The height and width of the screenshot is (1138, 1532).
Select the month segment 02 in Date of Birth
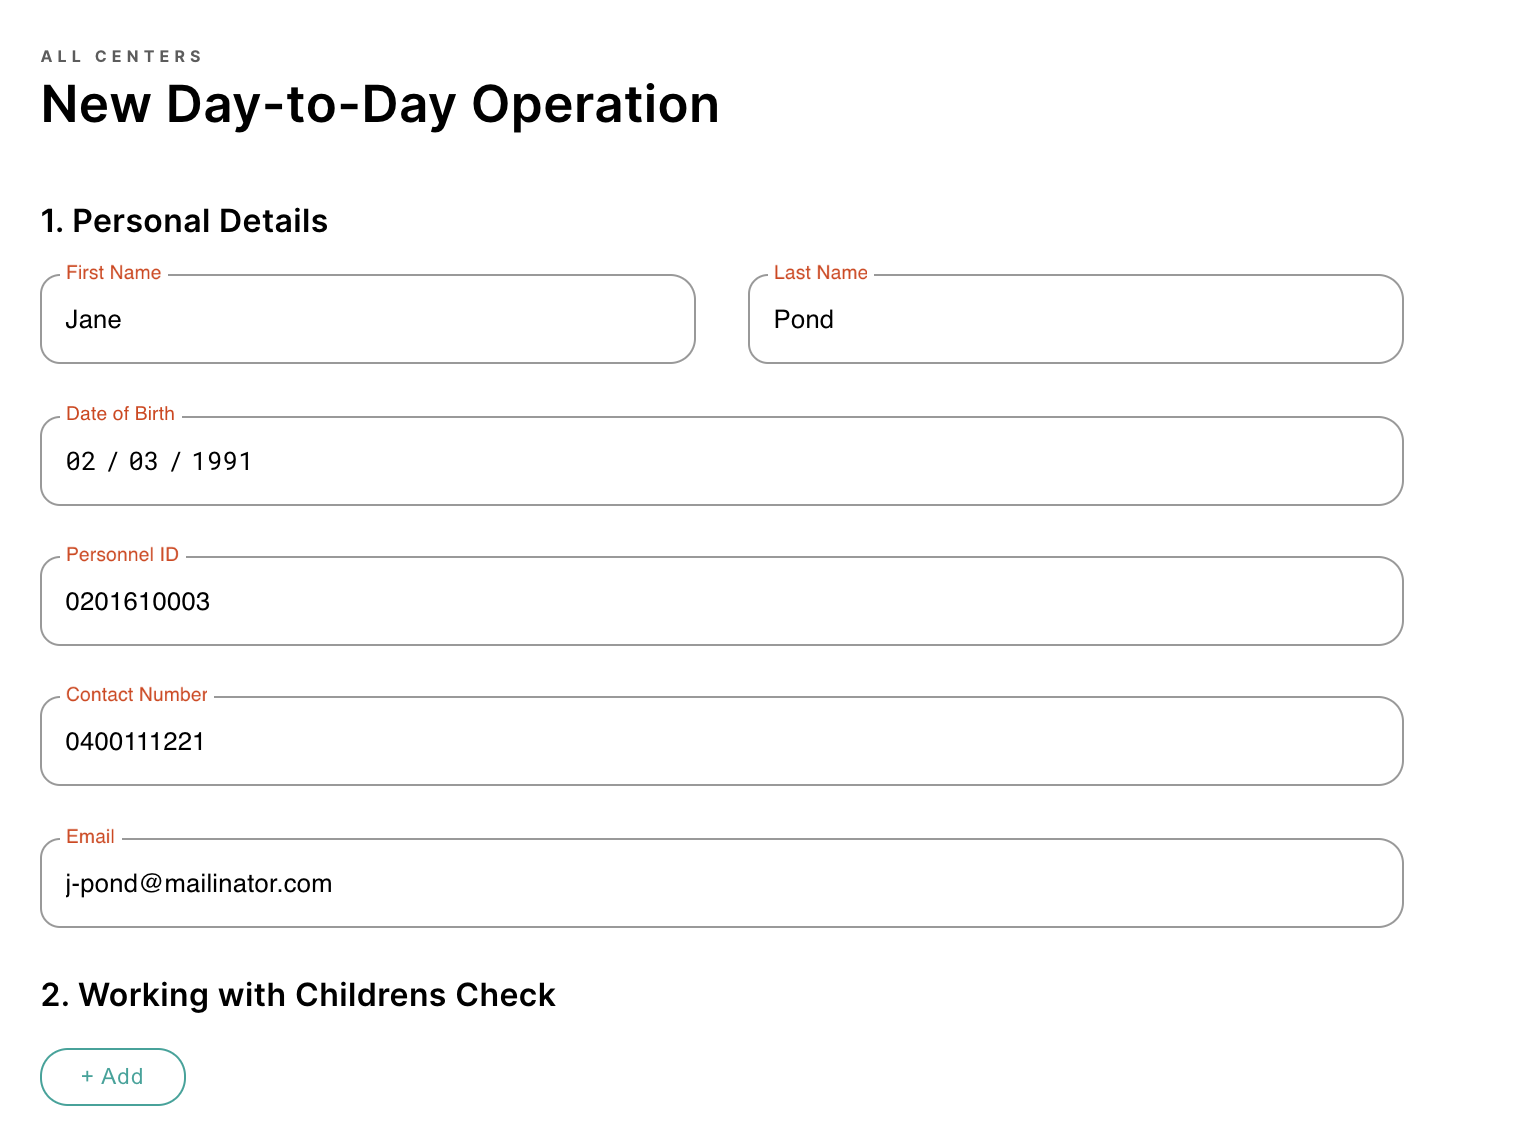point(81,462)
